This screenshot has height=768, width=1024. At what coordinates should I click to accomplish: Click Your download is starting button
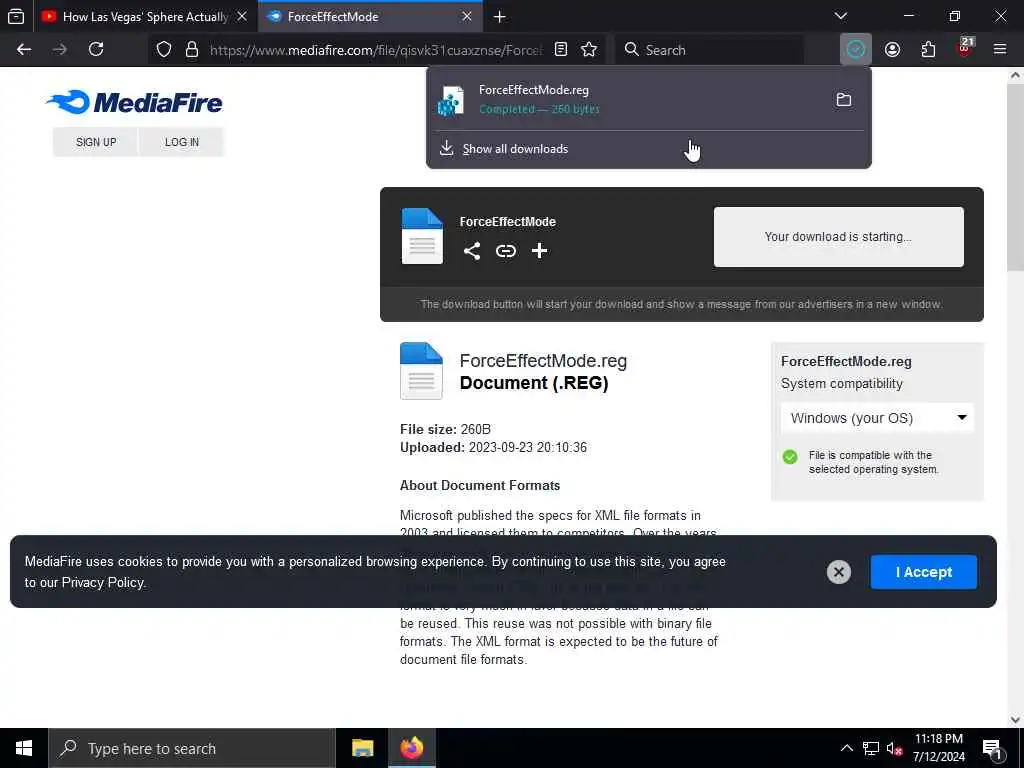[x=839, y=237]
